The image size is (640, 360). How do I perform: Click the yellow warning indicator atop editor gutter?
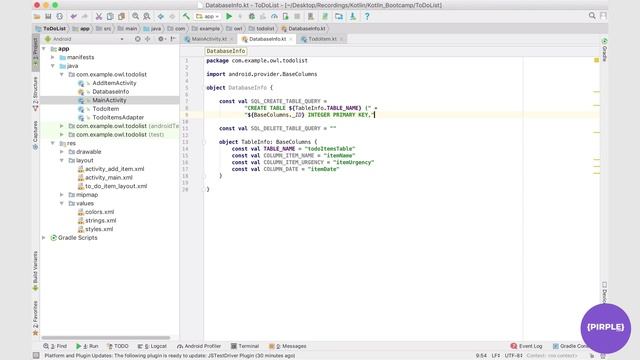coord(596,60)
